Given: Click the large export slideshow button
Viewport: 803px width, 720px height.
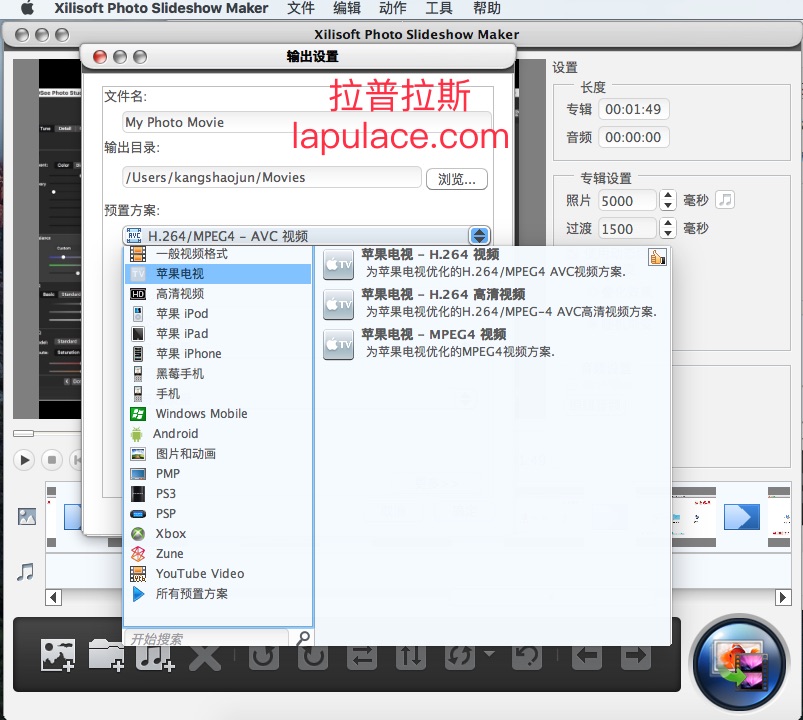Looking at the screenshot, I should pos(740,665).
